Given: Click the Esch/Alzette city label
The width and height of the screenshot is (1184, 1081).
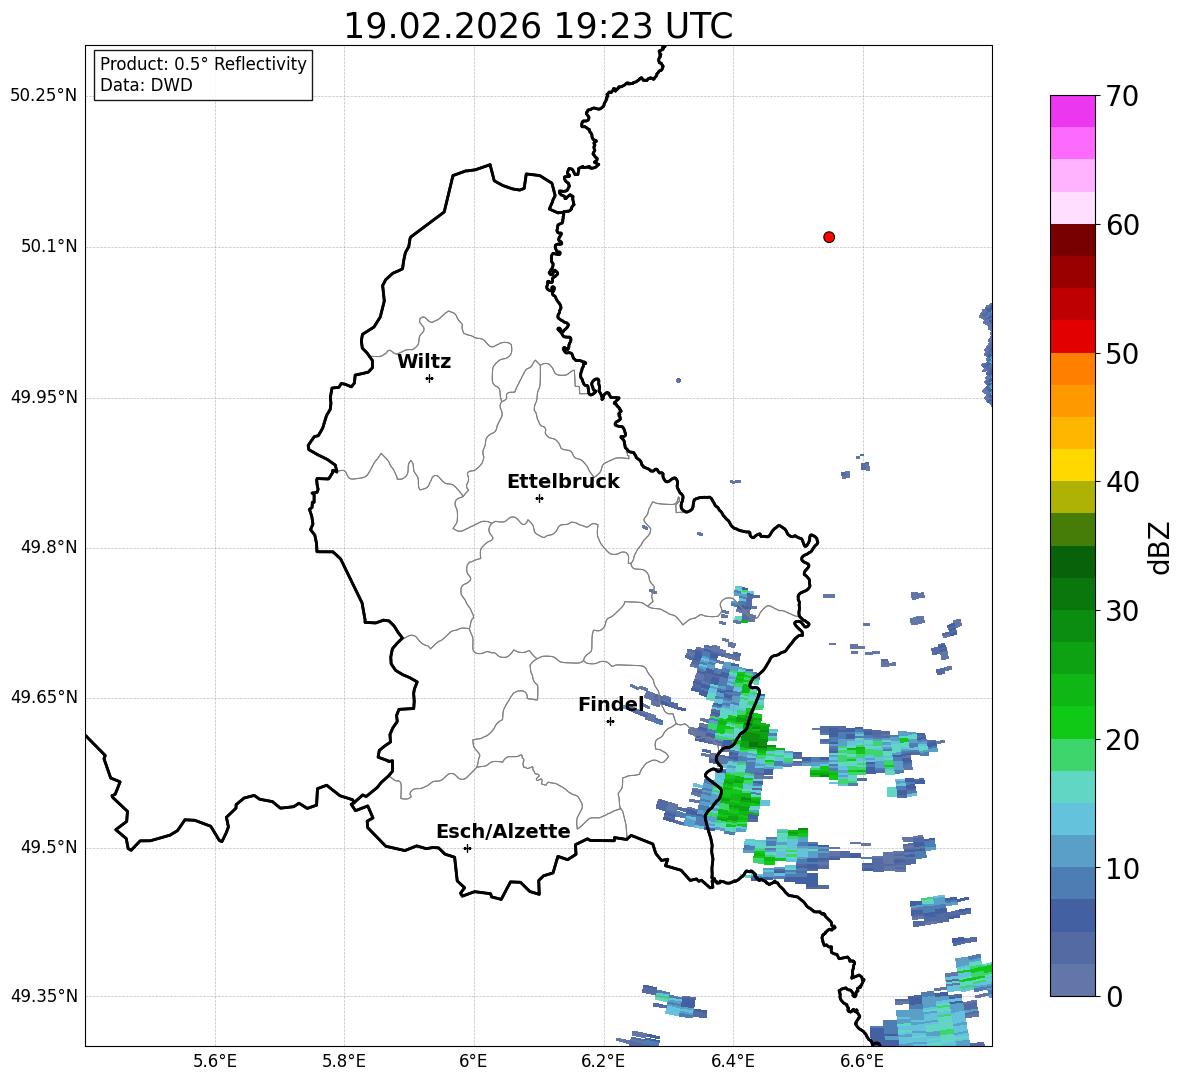Looking at the screenshot, I should [503, 831].
